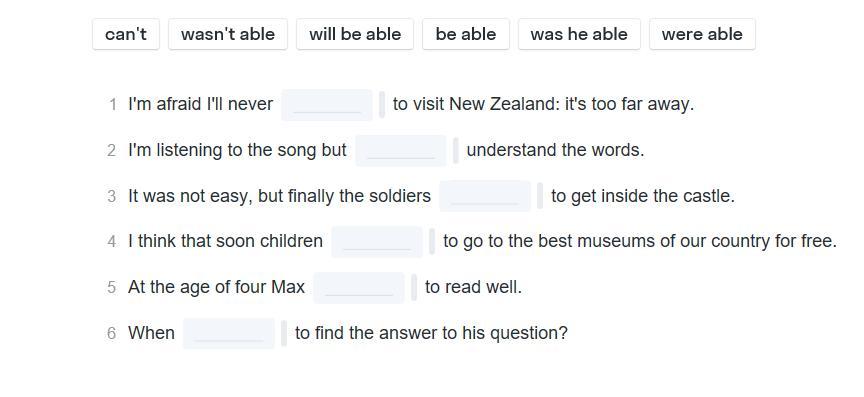Select the blank before "understand the words"
Screen dimensions: 864x397
[x=401, y=151]
